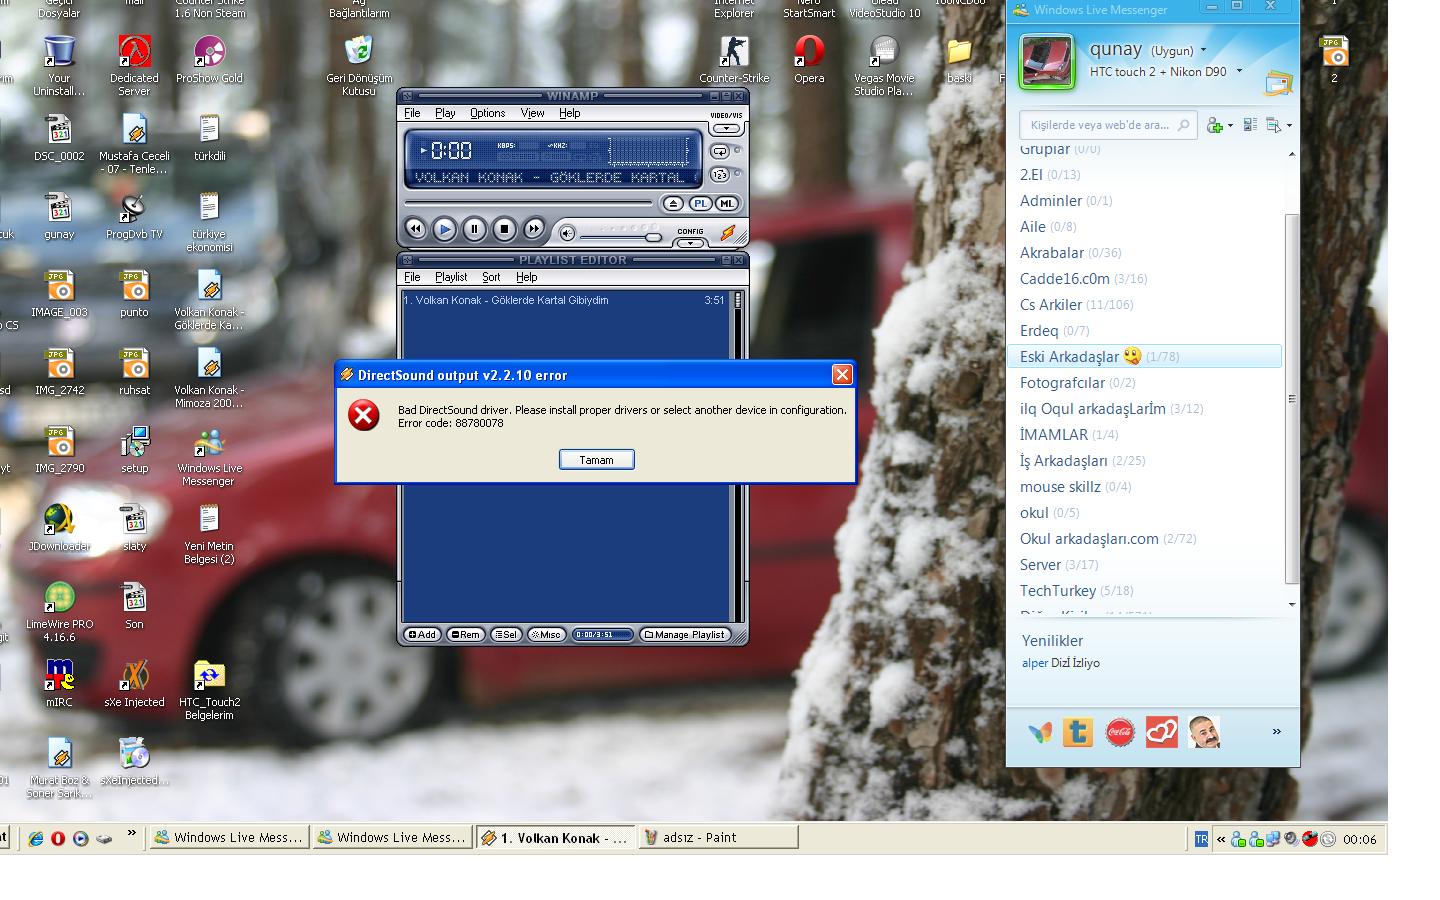Open Winamp View menu
1440x900 pixels.
[532, 113]
